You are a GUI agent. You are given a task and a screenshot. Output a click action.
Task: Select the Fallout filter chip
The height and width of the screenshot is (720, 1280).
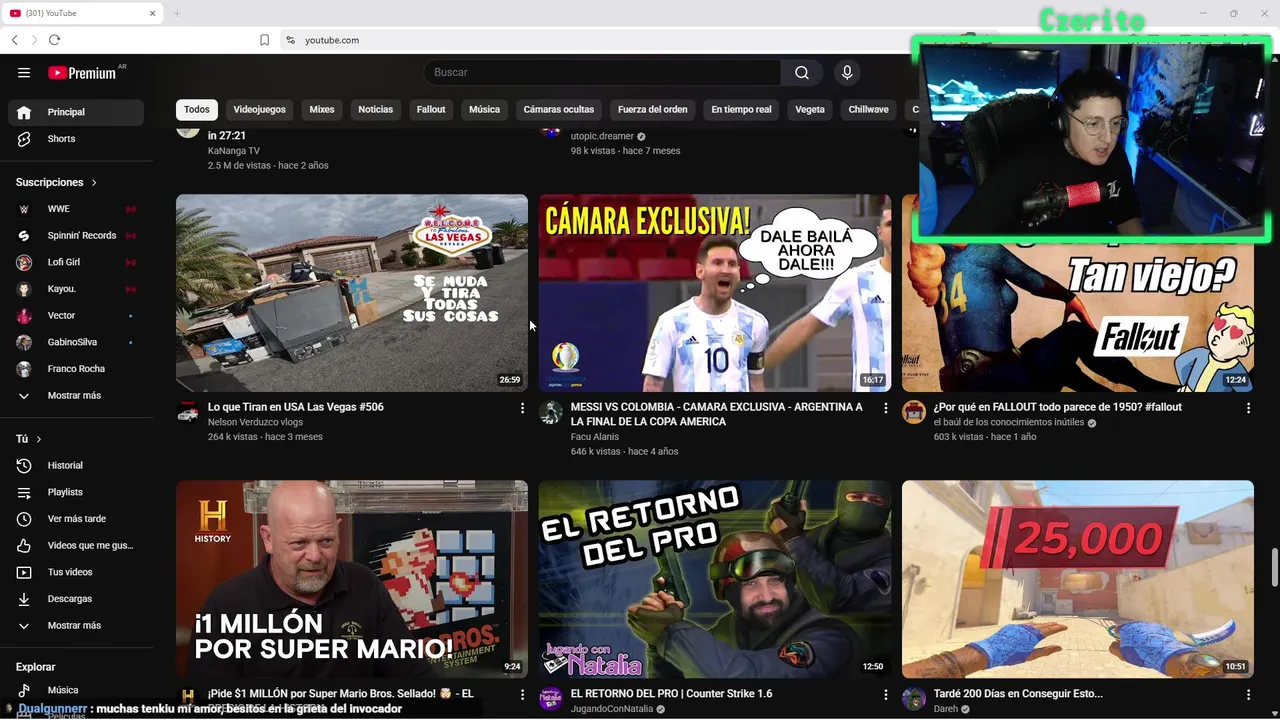pos(431,110)
